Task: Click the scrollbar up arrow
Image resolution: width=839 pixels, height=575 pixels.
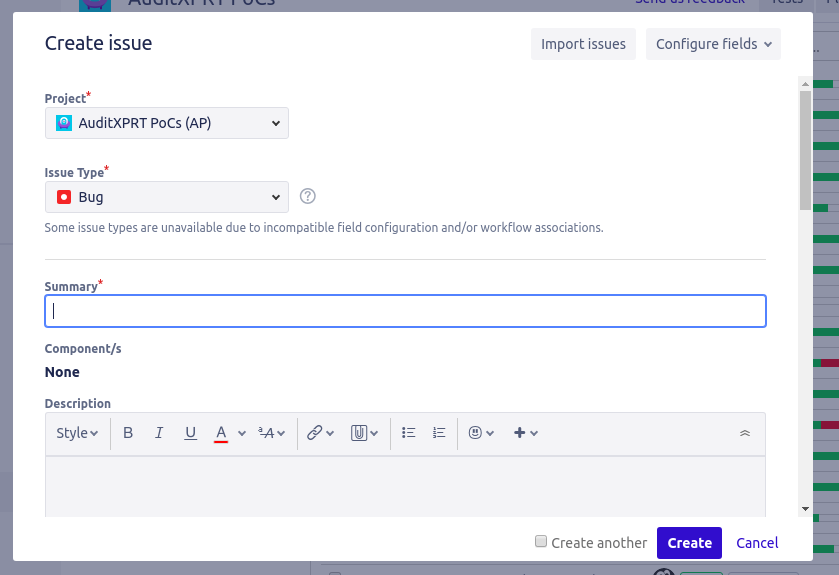Action: coord(805,84)
